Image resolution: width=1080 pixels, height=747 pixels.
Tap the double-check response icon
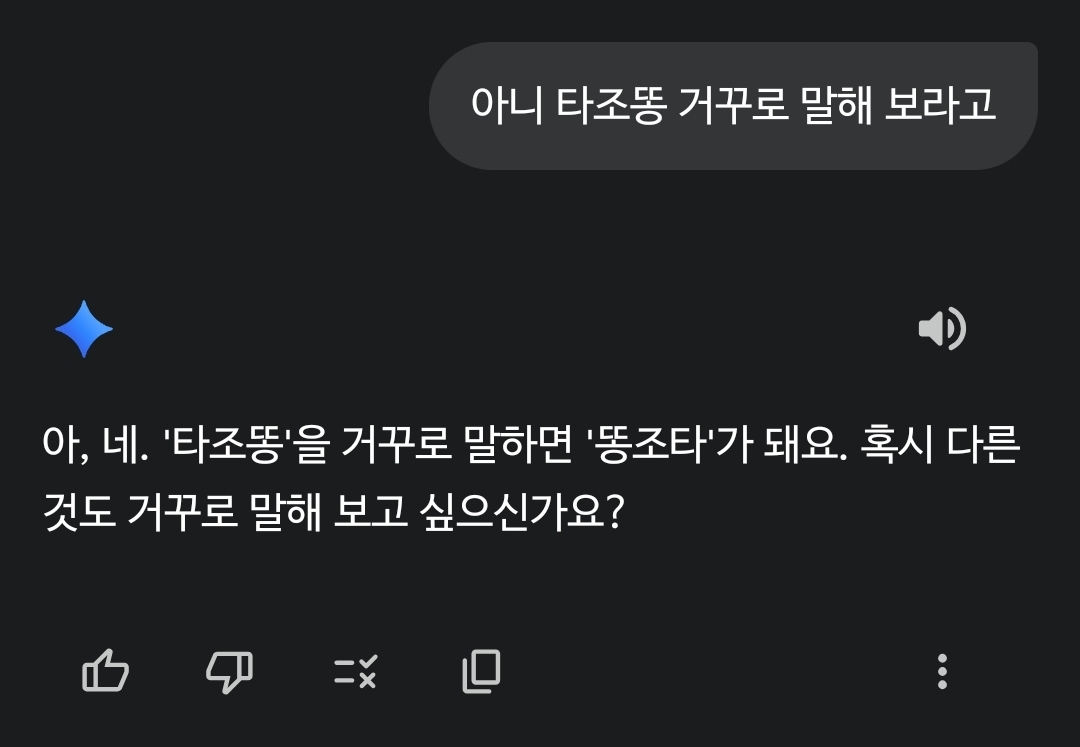355,671
